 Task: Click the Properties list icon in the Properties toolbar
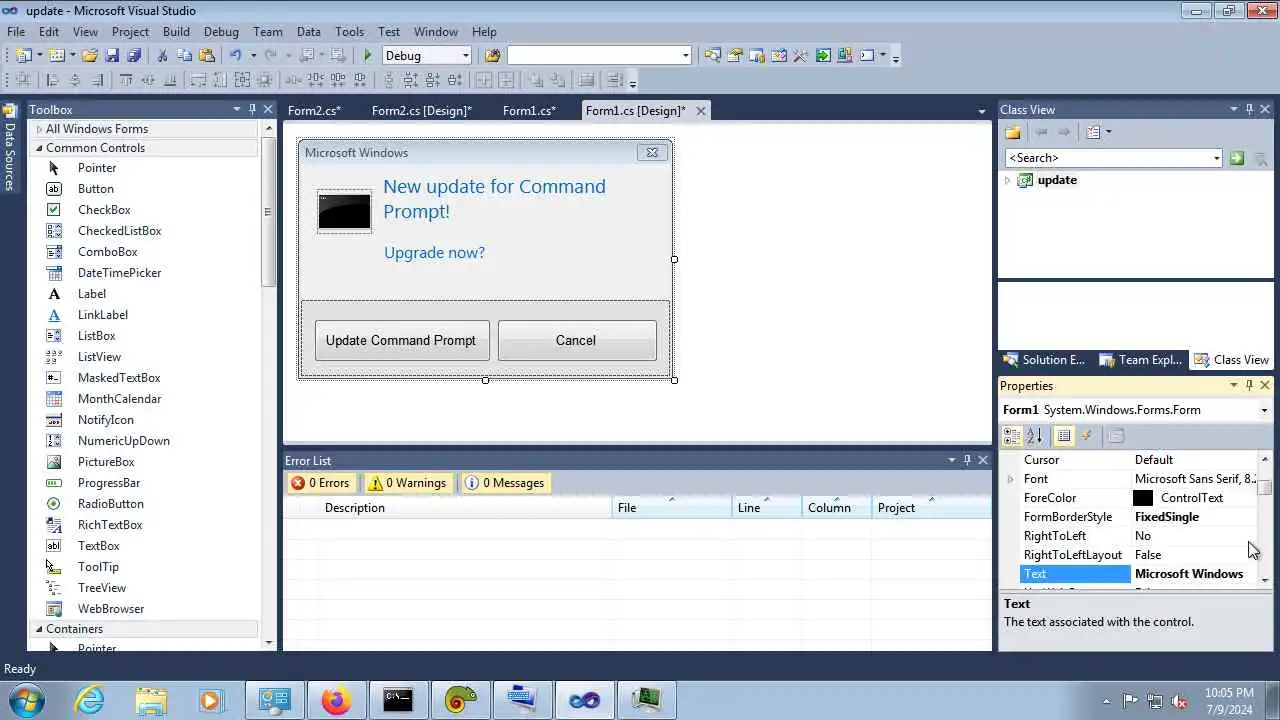coord(1064,436)
